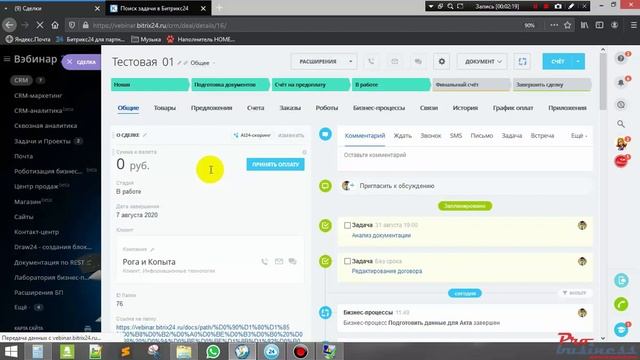Open WhatsApp from the taskbar
640x360 pixels.
click(x=213, y=351)
